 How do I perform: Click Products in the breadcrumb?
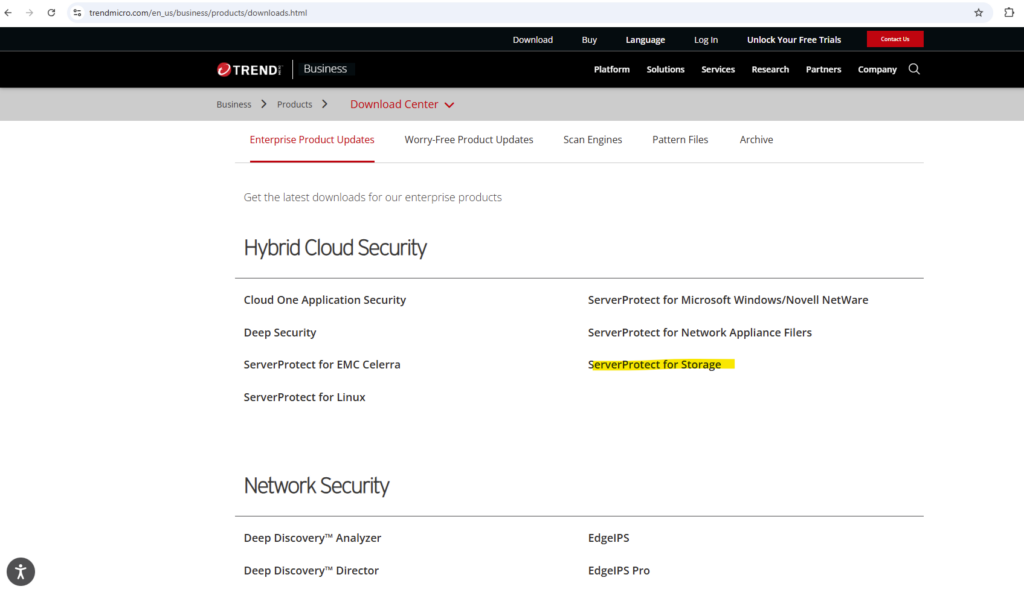(295, 104)
